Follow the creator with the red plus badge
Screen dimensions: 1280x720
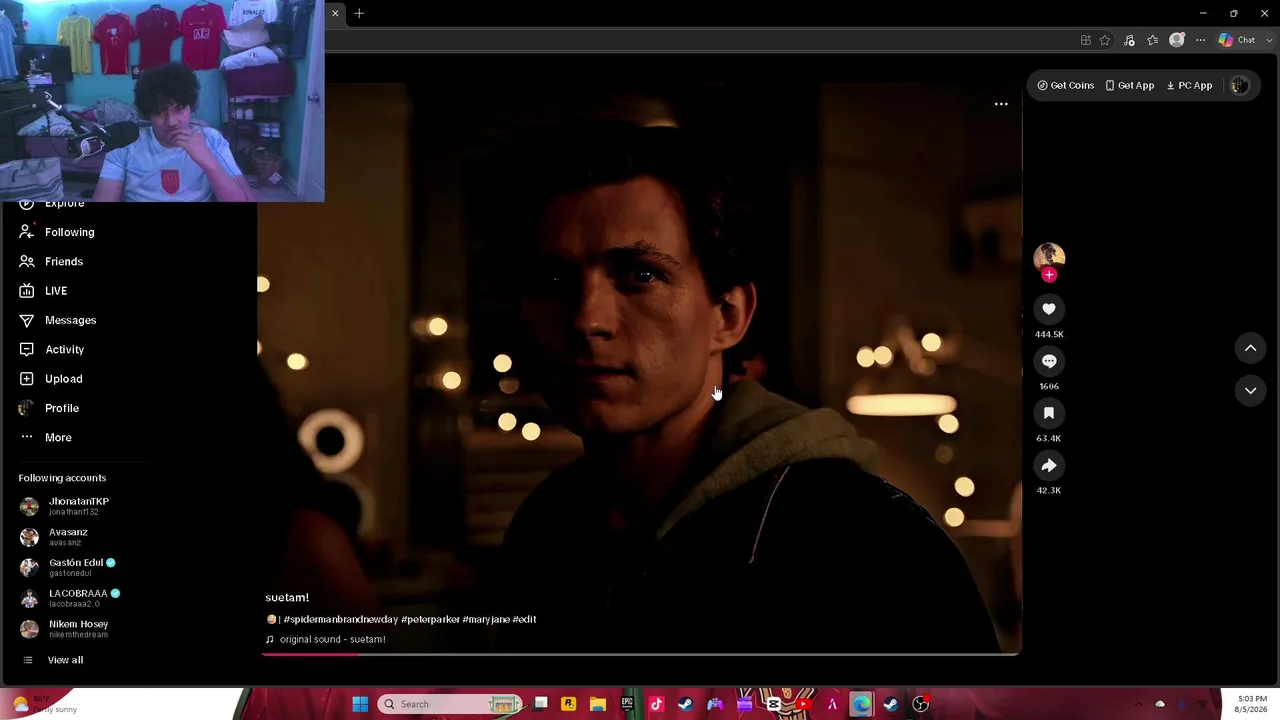[1049, 275]
